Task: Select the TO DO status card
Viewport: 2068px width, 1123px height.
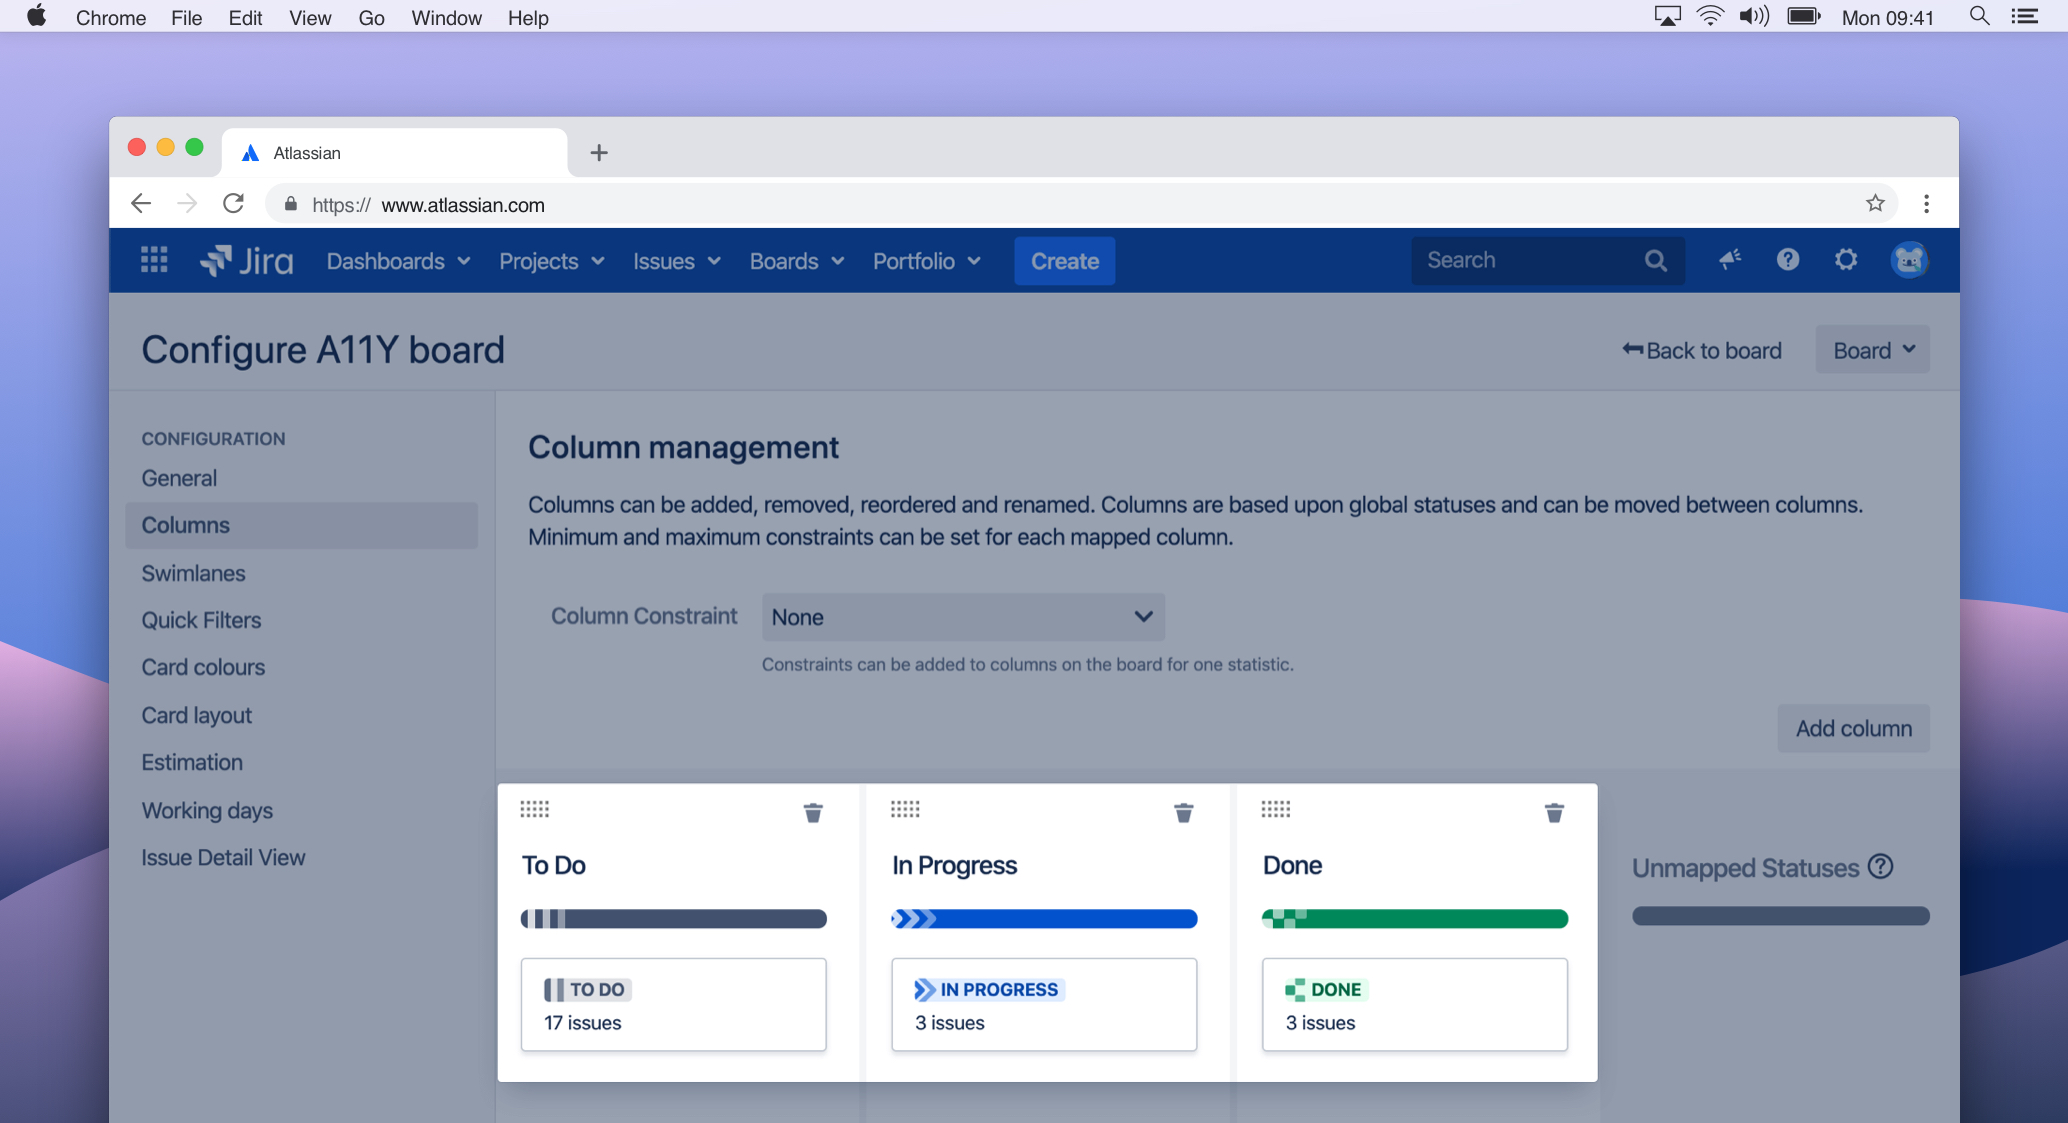Action: click(674, 1004)
